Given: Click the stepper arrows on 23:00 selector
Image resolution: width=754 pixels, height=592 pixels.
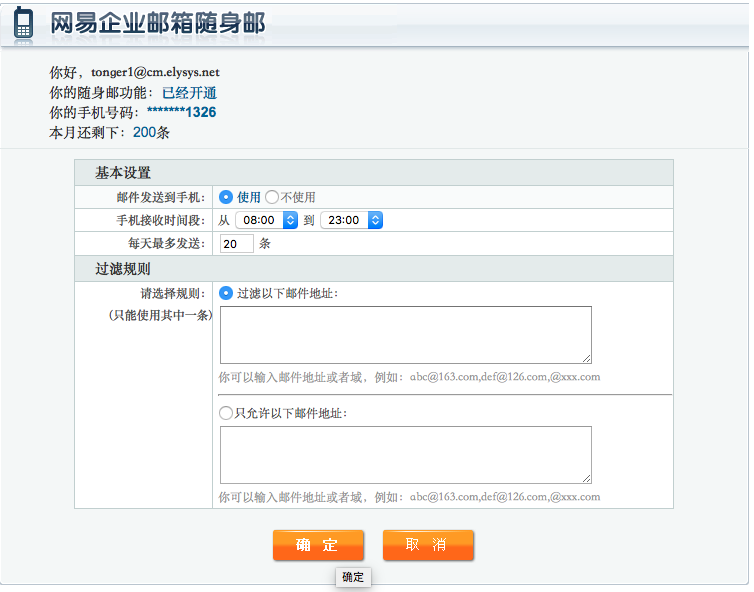Looking at the screenshot, I should pos(376,220).
